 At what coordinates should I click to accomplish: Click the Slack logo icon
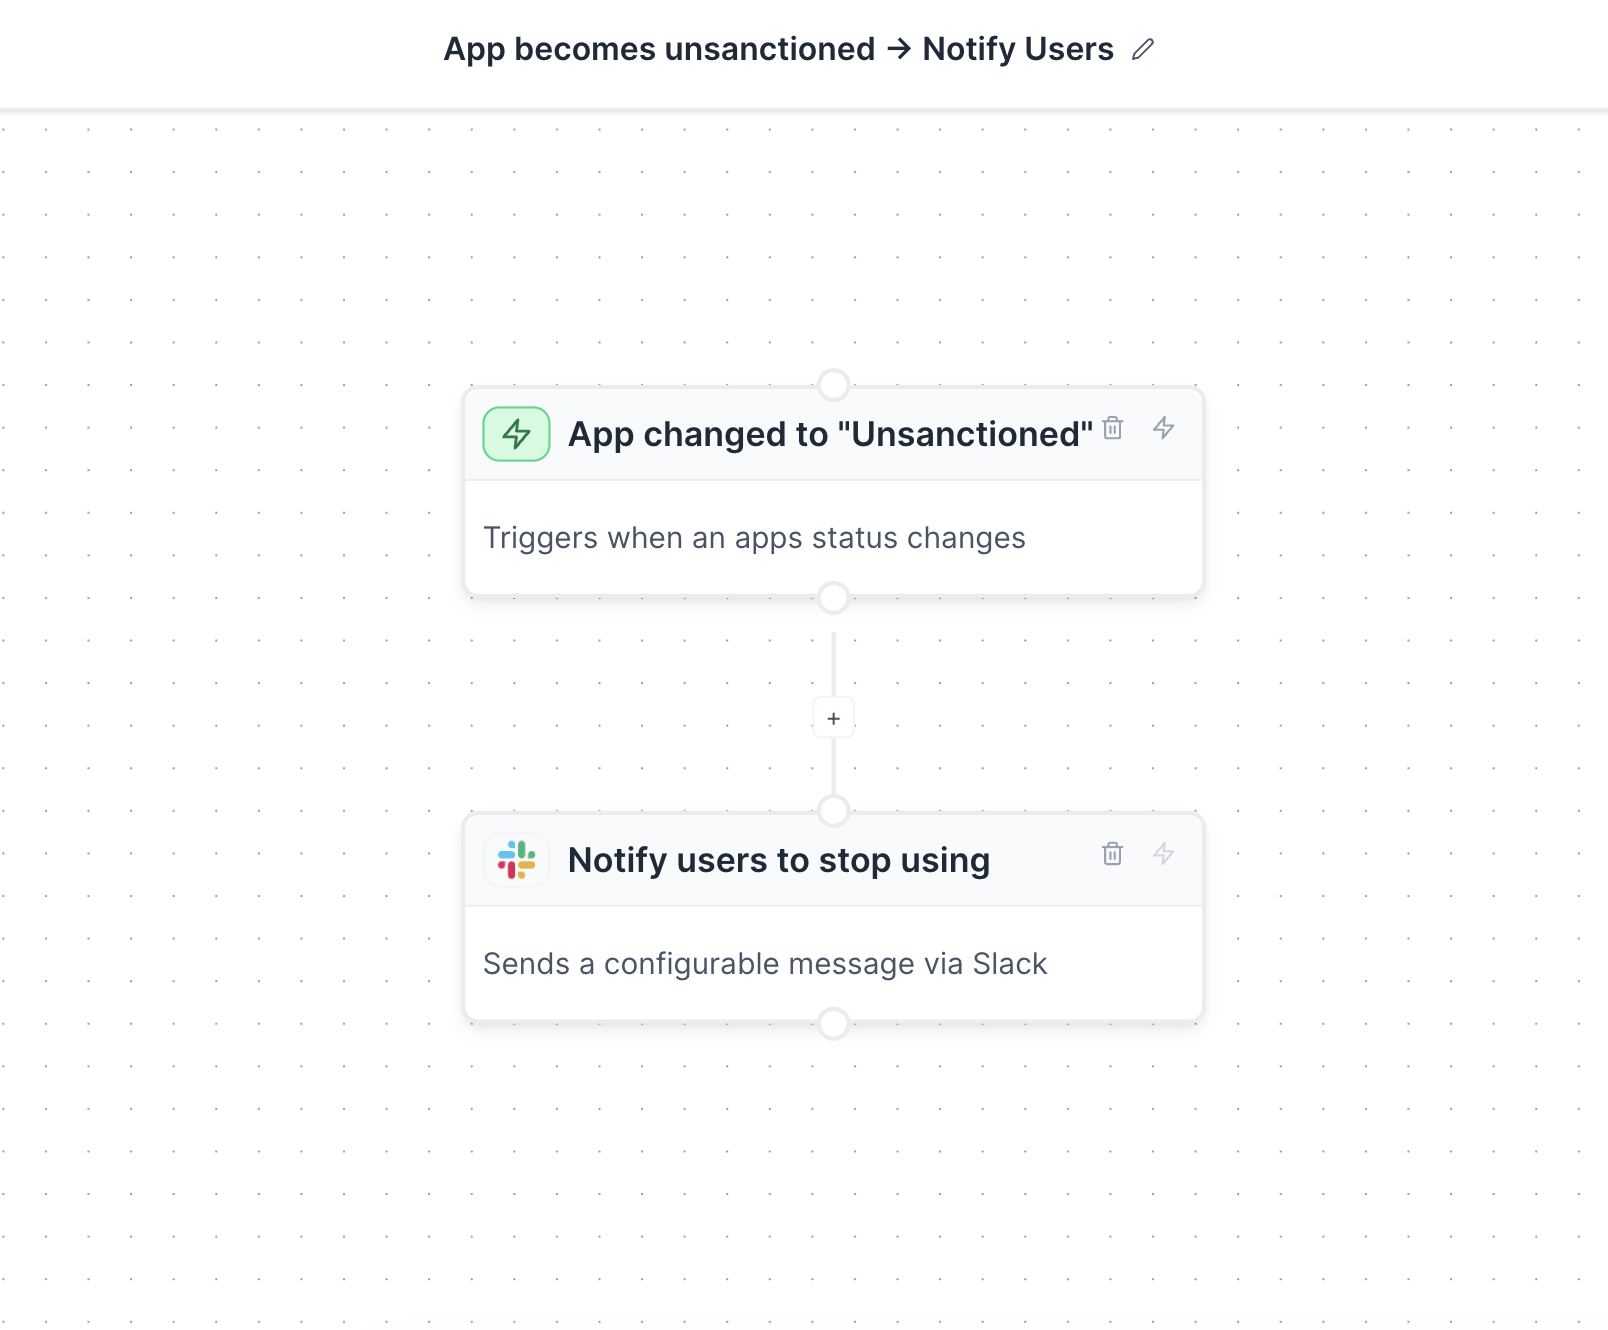pos(516,860)
